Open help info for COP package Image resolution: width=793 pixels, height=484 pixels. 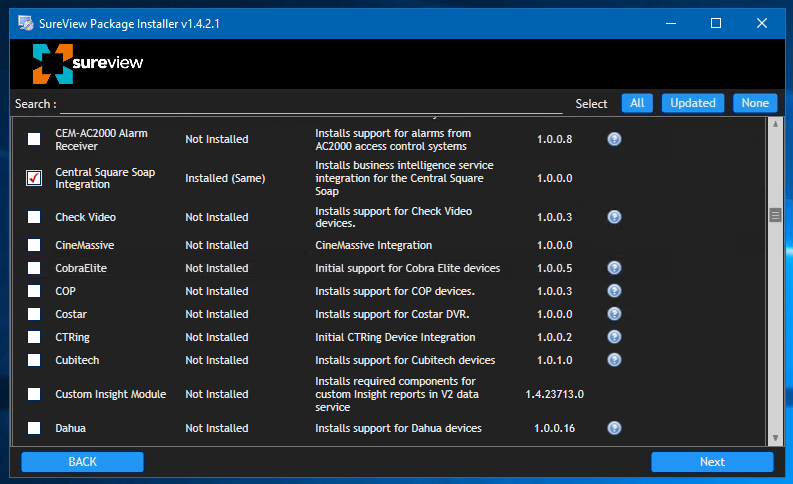point(614,291)
